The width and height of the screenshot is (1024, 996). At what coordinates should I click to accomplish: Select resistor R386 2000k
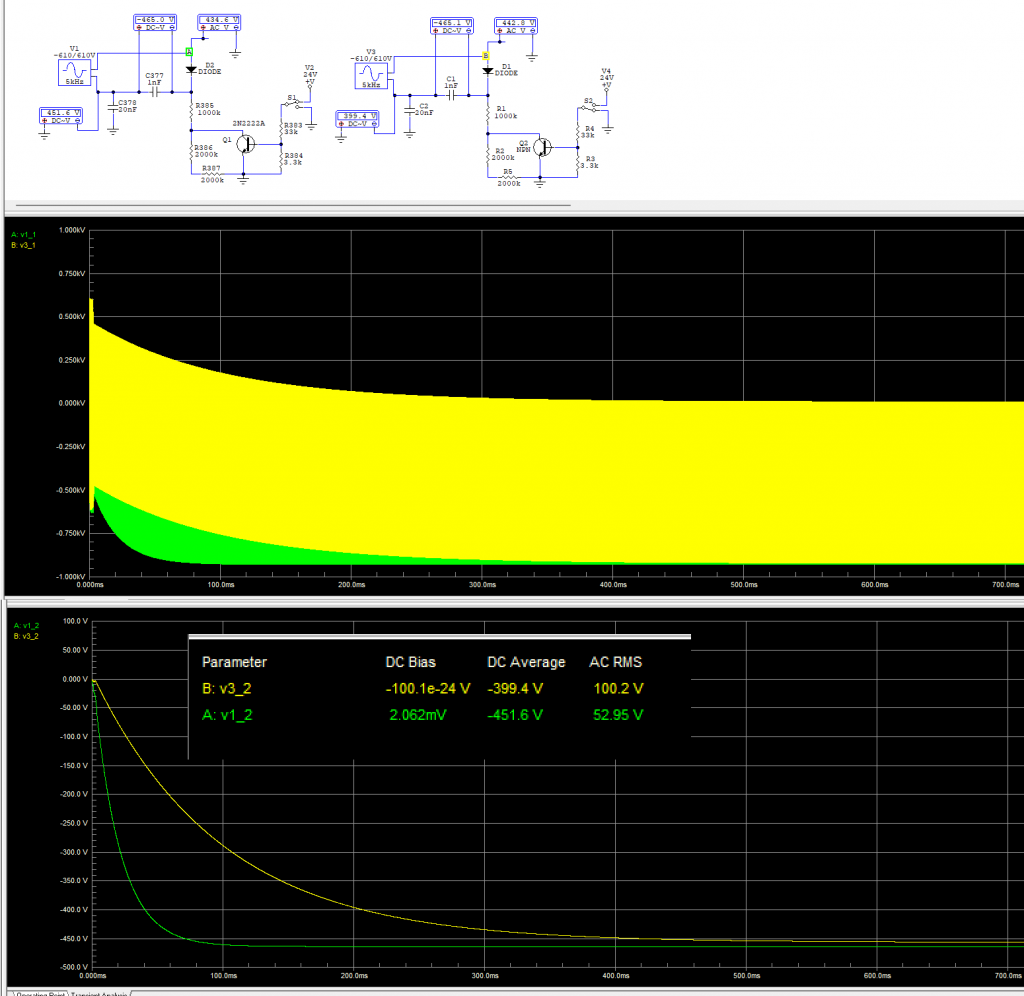pyautogui.click(x=191, y=151)
